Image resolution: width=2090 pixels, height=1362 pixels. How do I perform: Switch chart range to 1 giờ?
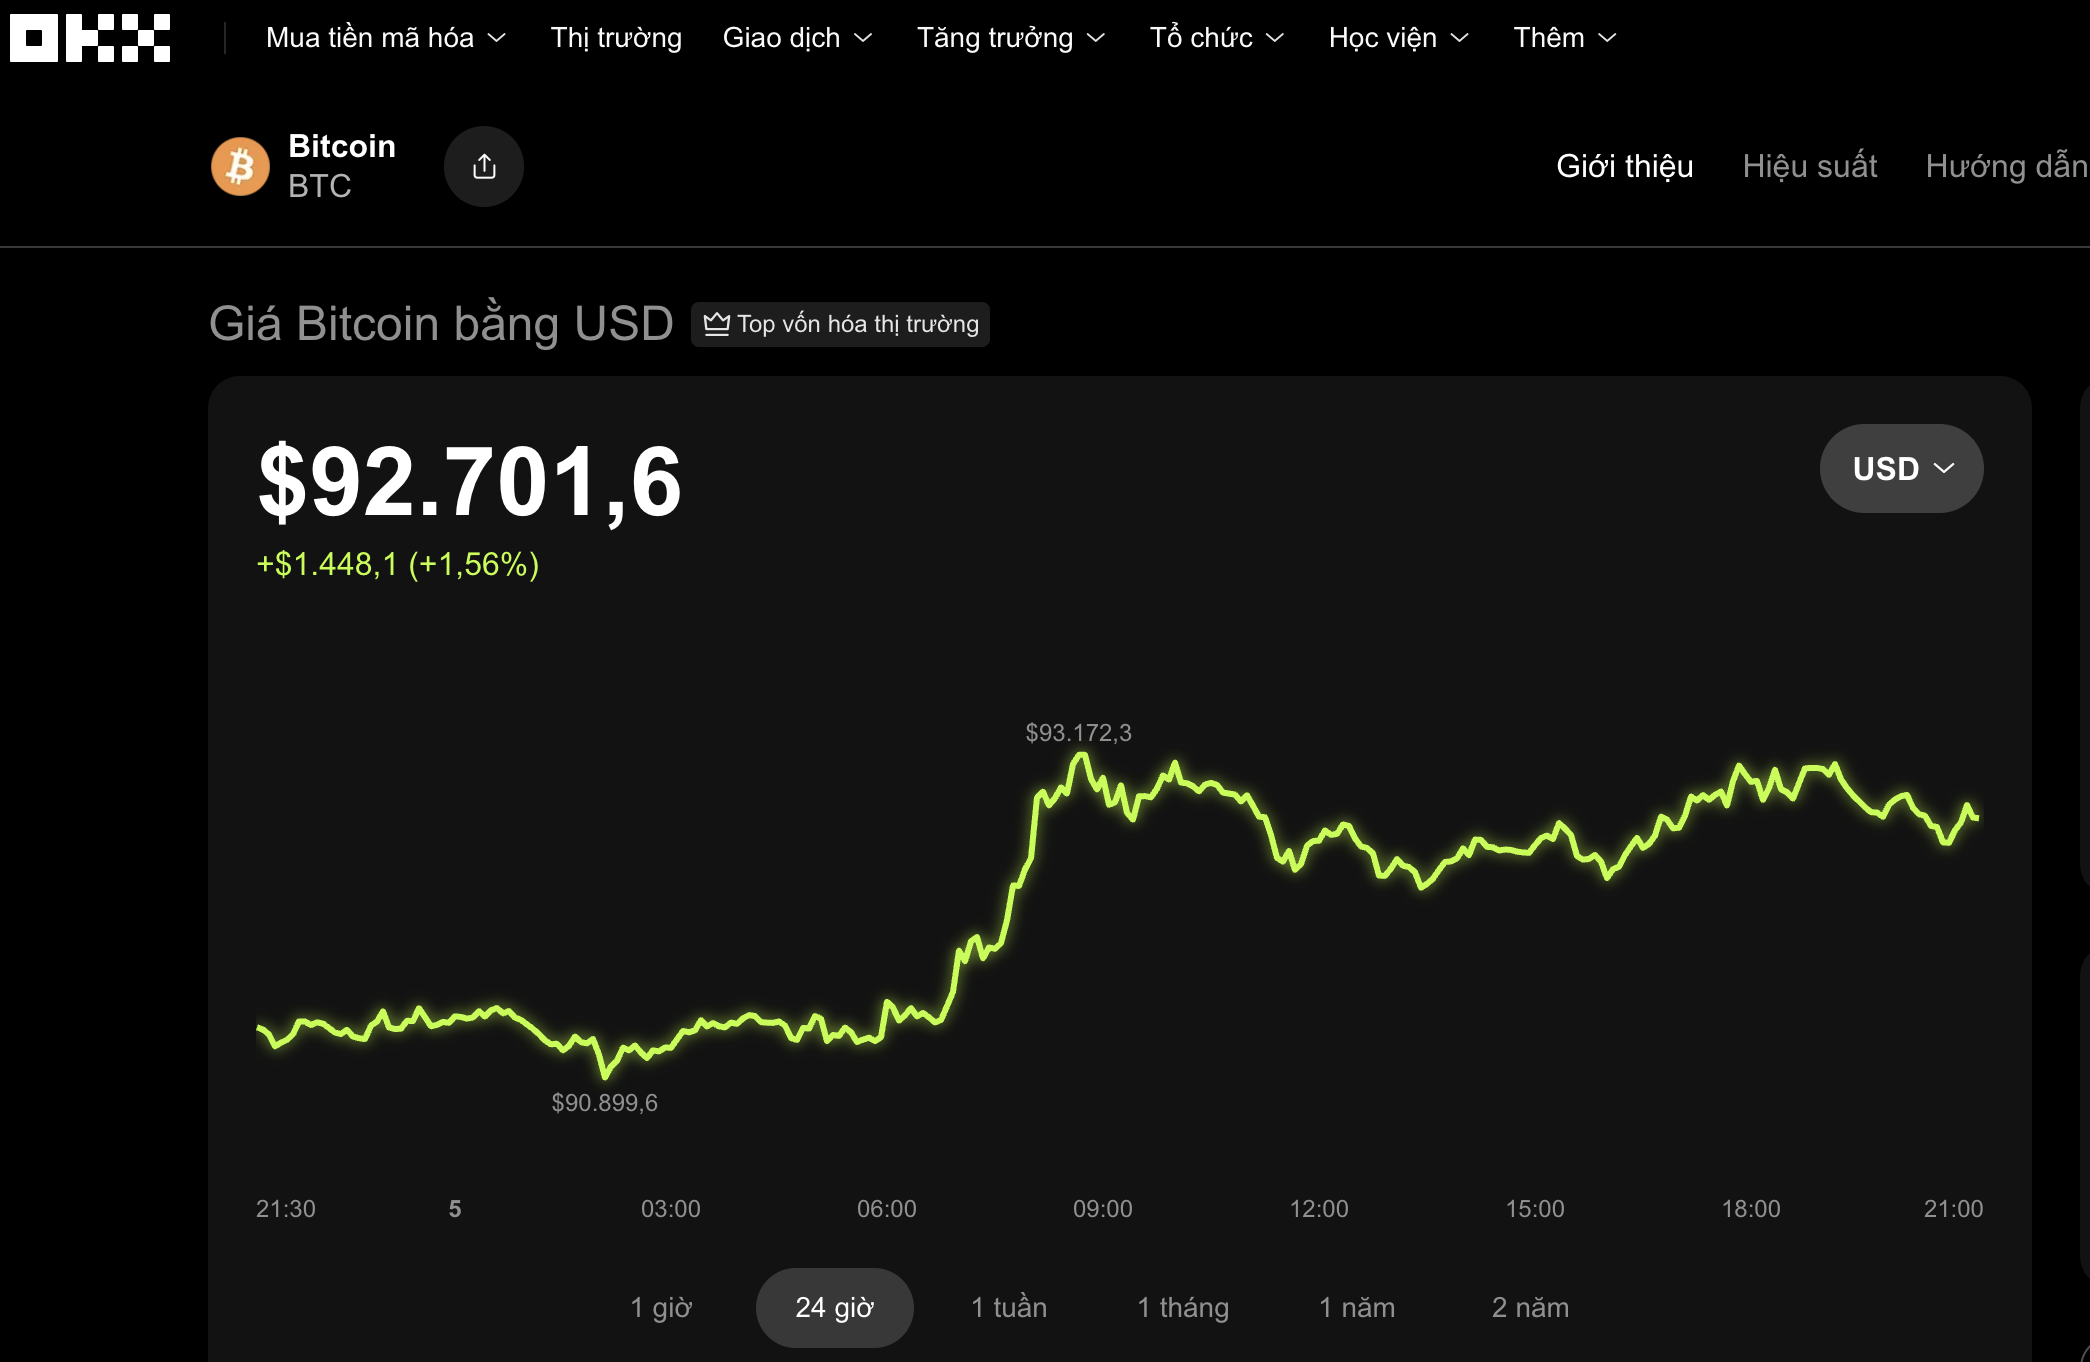pos(661,1307)
